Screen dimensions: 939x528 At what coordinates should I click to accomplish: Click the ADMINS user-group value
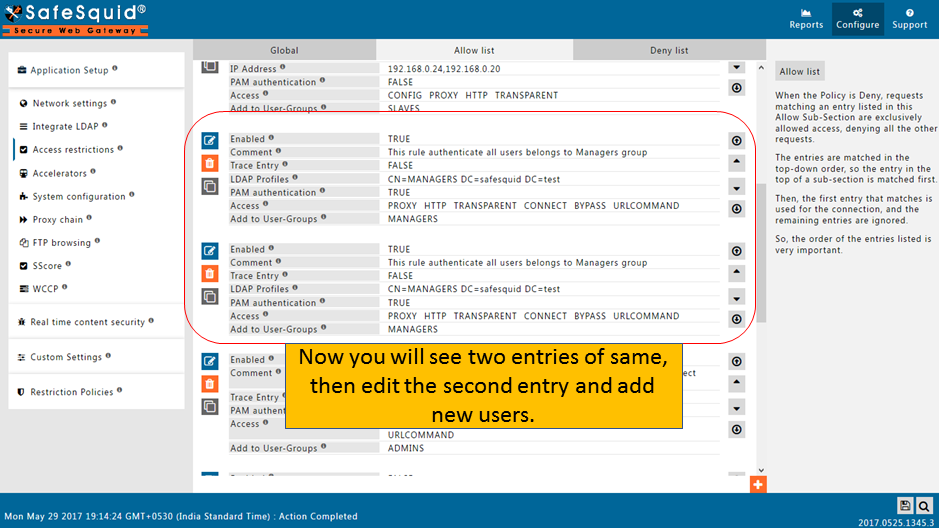click(x=405, y=448)
